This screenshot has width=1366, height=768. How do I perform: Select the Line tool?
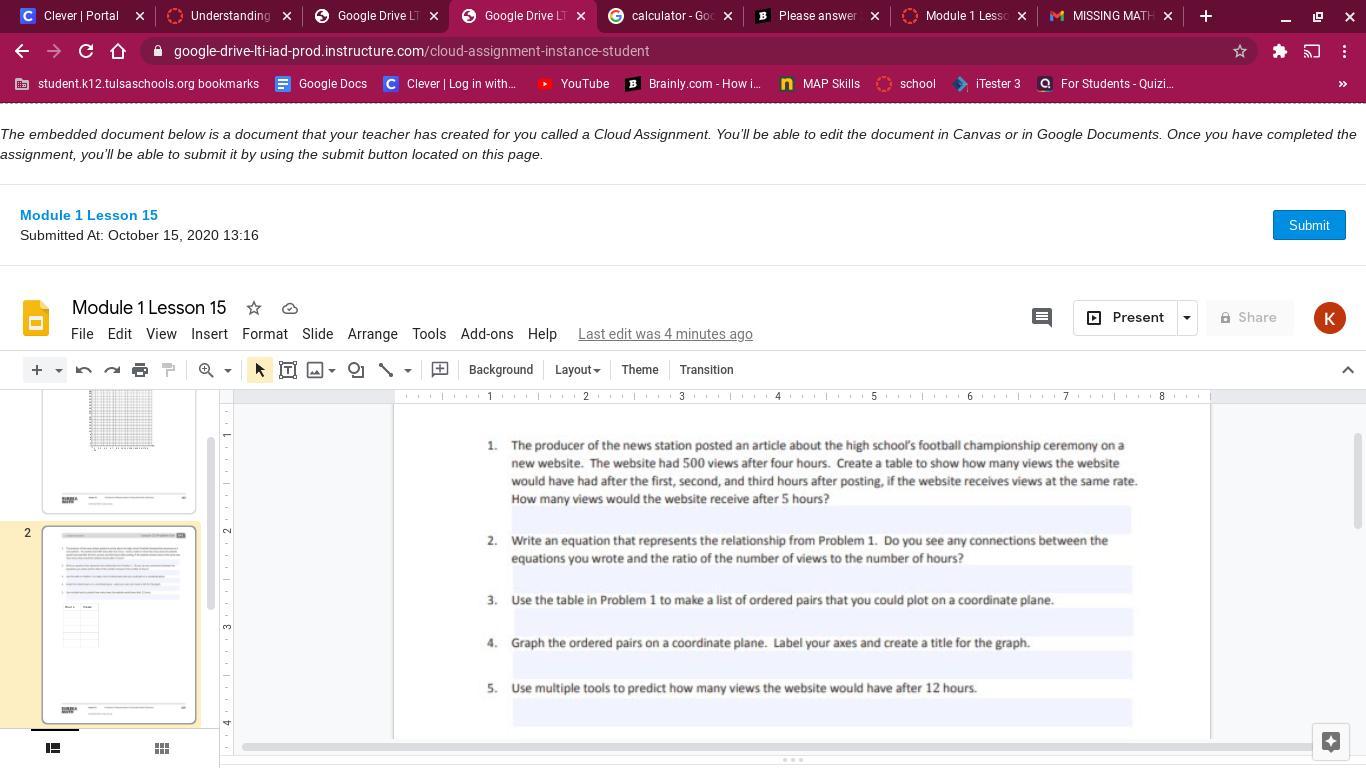pos(386,370)
